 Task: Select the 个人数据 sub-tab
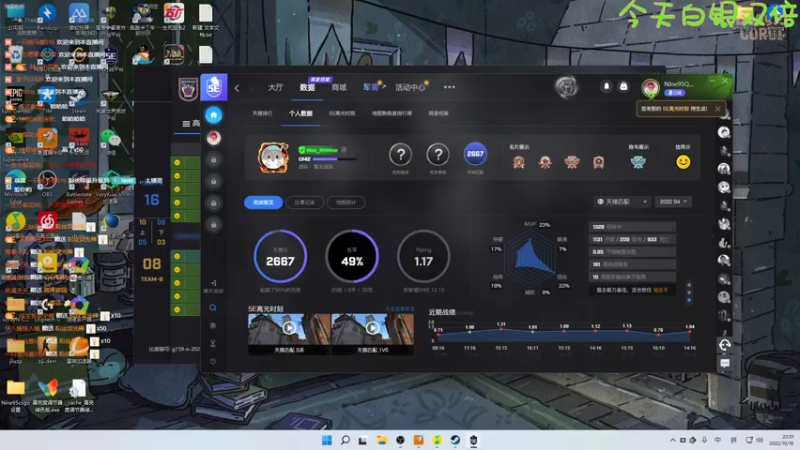[301, 113]
